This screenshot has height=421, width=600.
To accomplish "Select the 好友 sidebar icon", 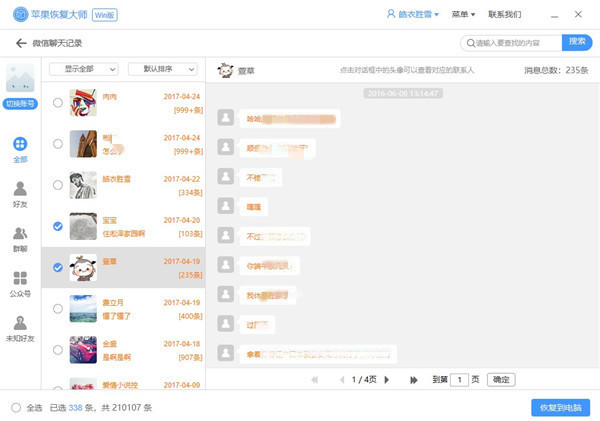I will 20,189.
